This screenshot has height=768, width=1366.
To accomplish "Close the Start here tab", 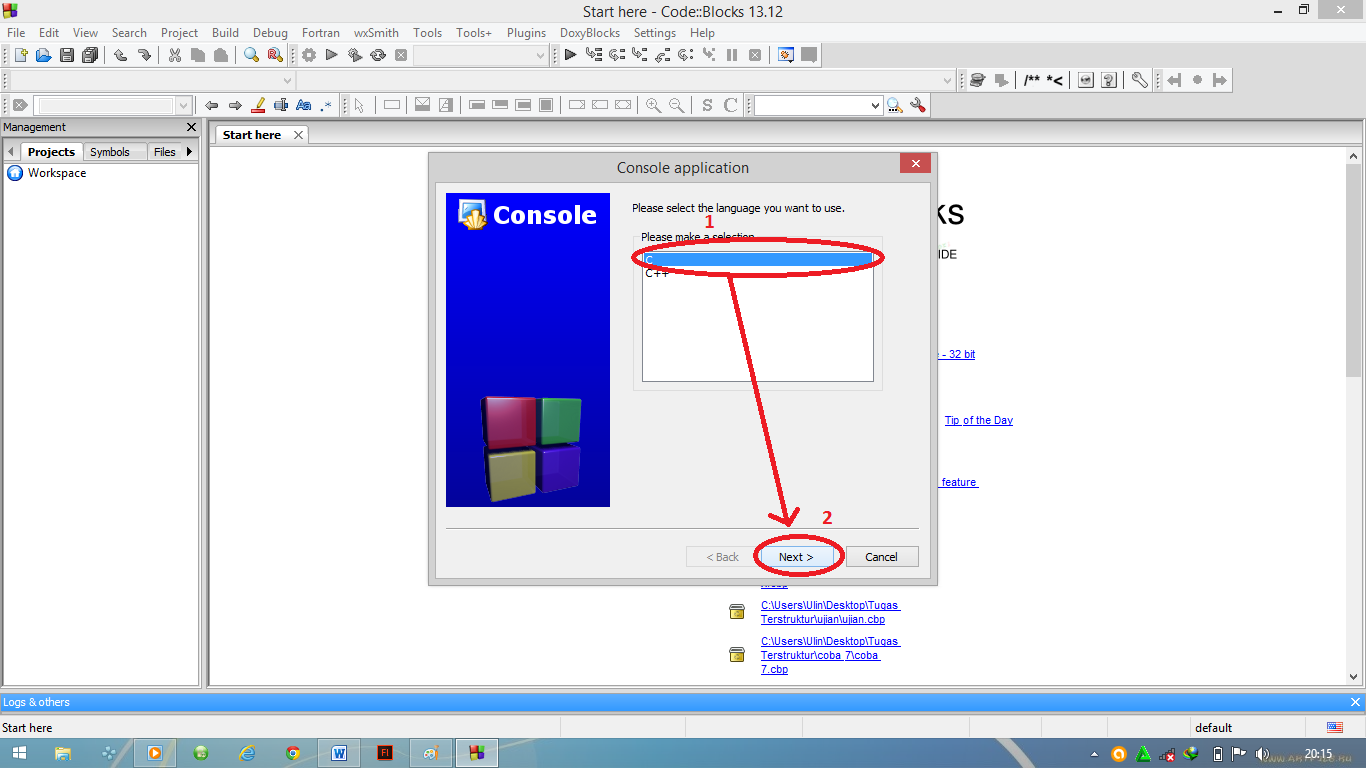I will pos(298,135).
